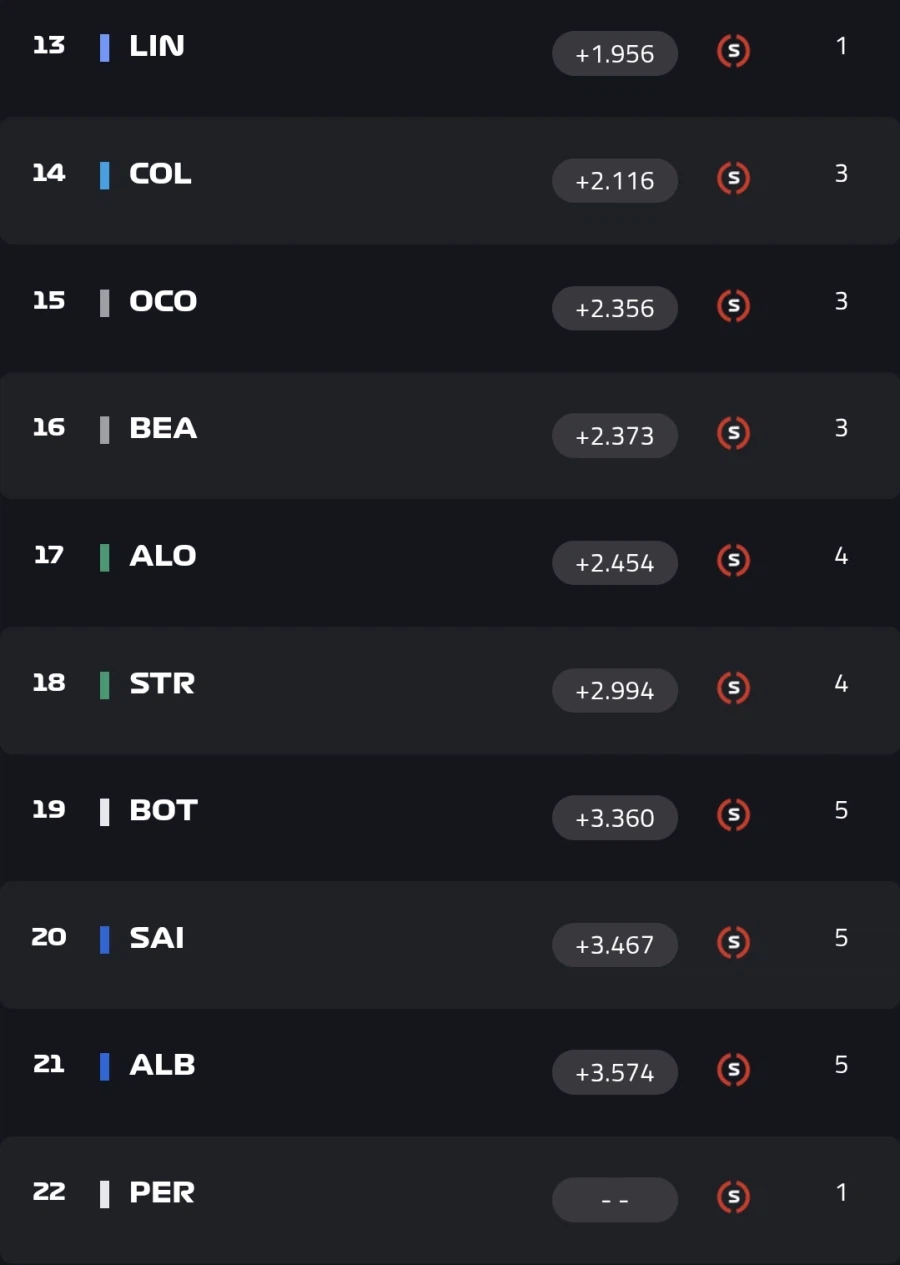Click the soft tyre icon next to BEA
900x1265 pixels.
point(734,433)
